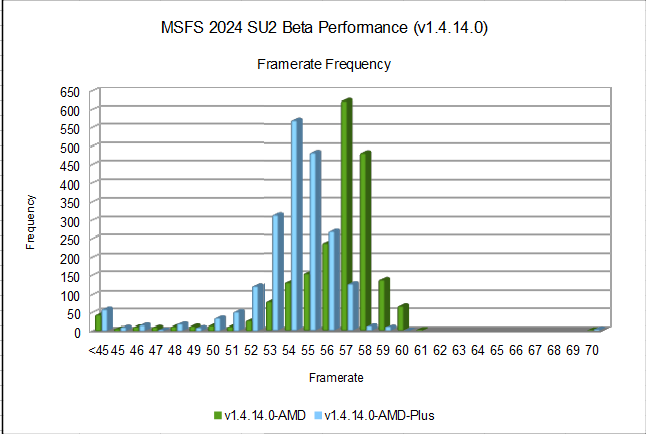The width and height of the screenshot is (646, 434).
Task: Click the blue bar in the <45 category
Action: (x=107, y=319)
